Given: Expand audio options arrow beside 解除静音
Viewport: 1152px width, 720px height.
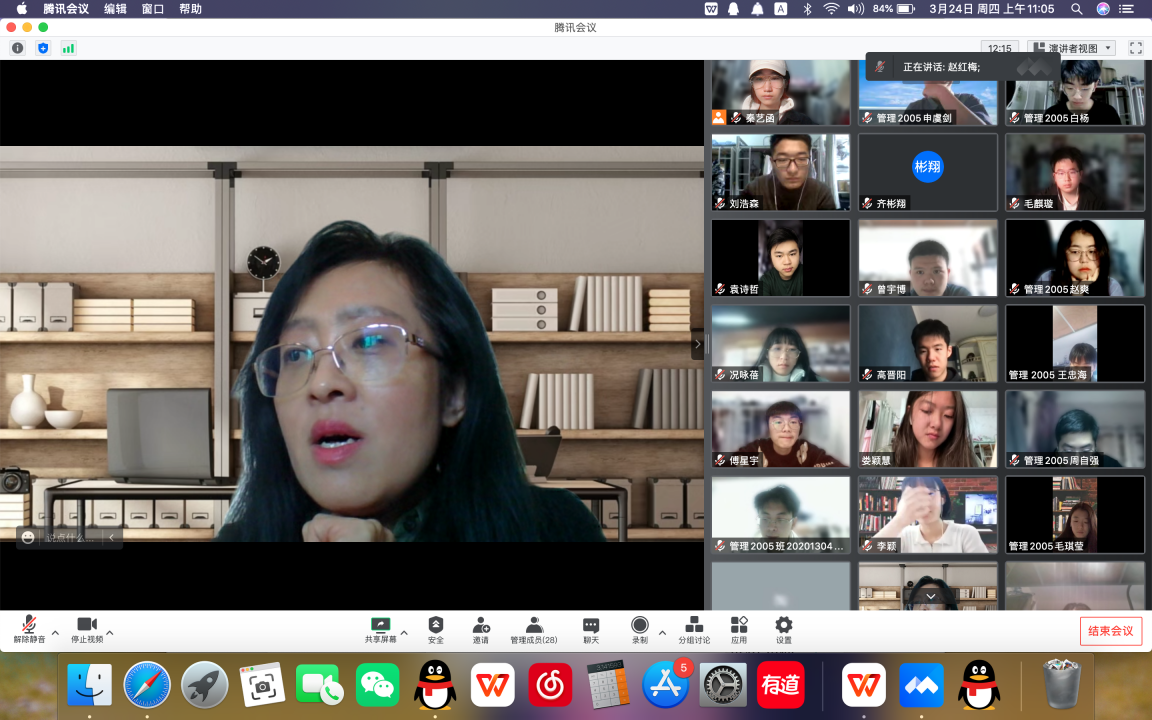Looking at the screenshot, I should [55, 633].
